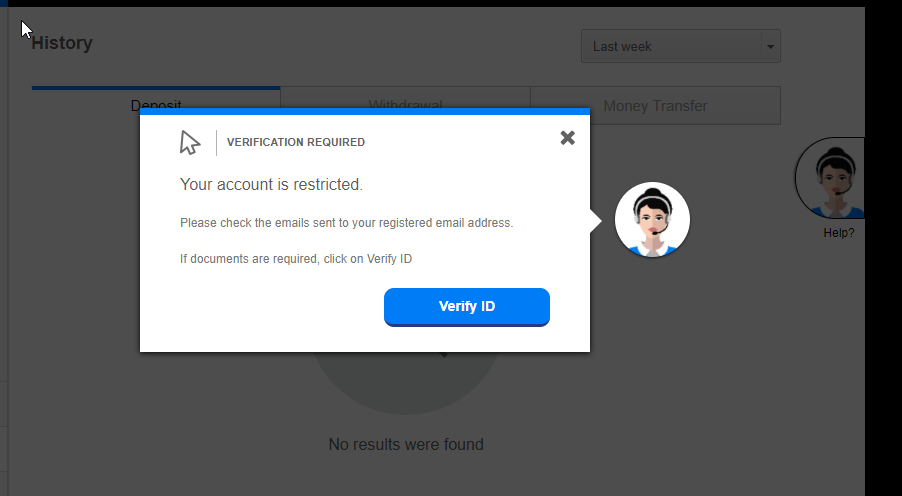Image resolution: width=902 pixels, height=496 pixels.
Task: Click the Help? label
Action: pyautogui.click(x=839, y=233)
